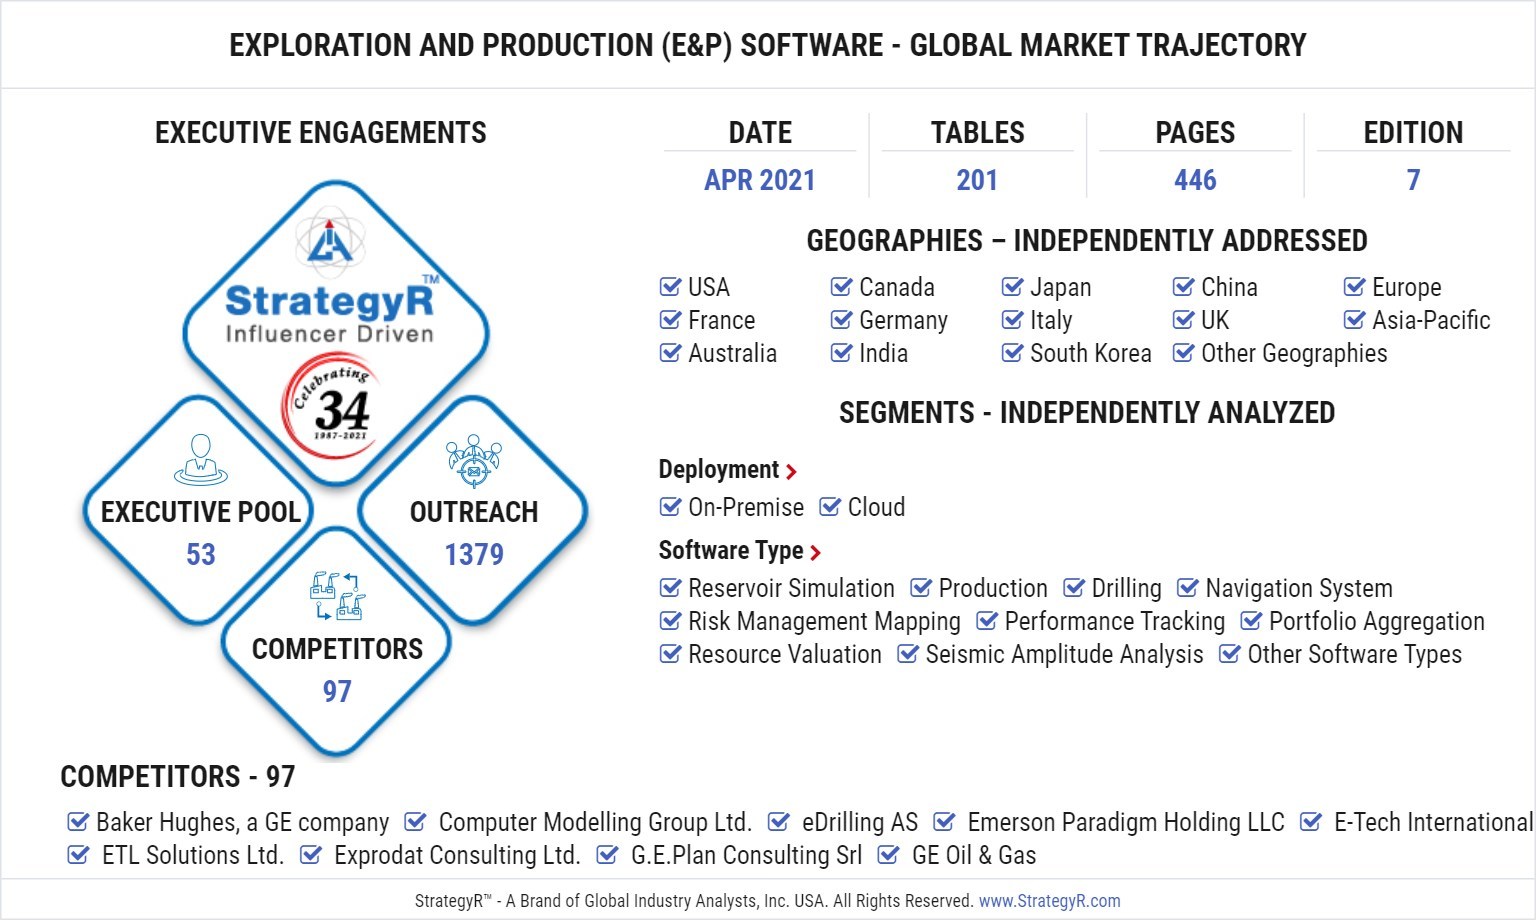
Task: Click the StrategyR Influencer Driven logo text
Action: [330, 314]
